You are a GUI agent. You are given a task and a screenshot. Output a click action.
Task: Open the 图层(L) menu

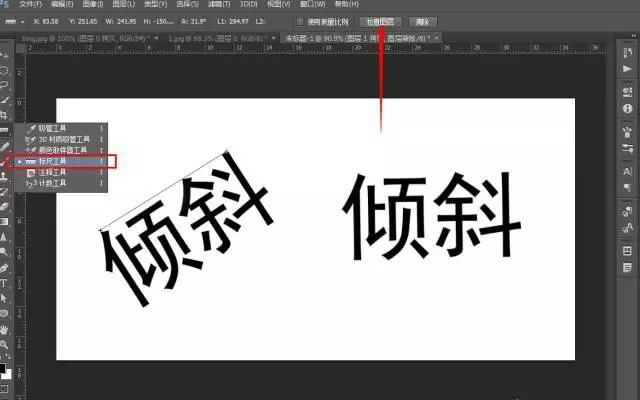click(123, 4)
